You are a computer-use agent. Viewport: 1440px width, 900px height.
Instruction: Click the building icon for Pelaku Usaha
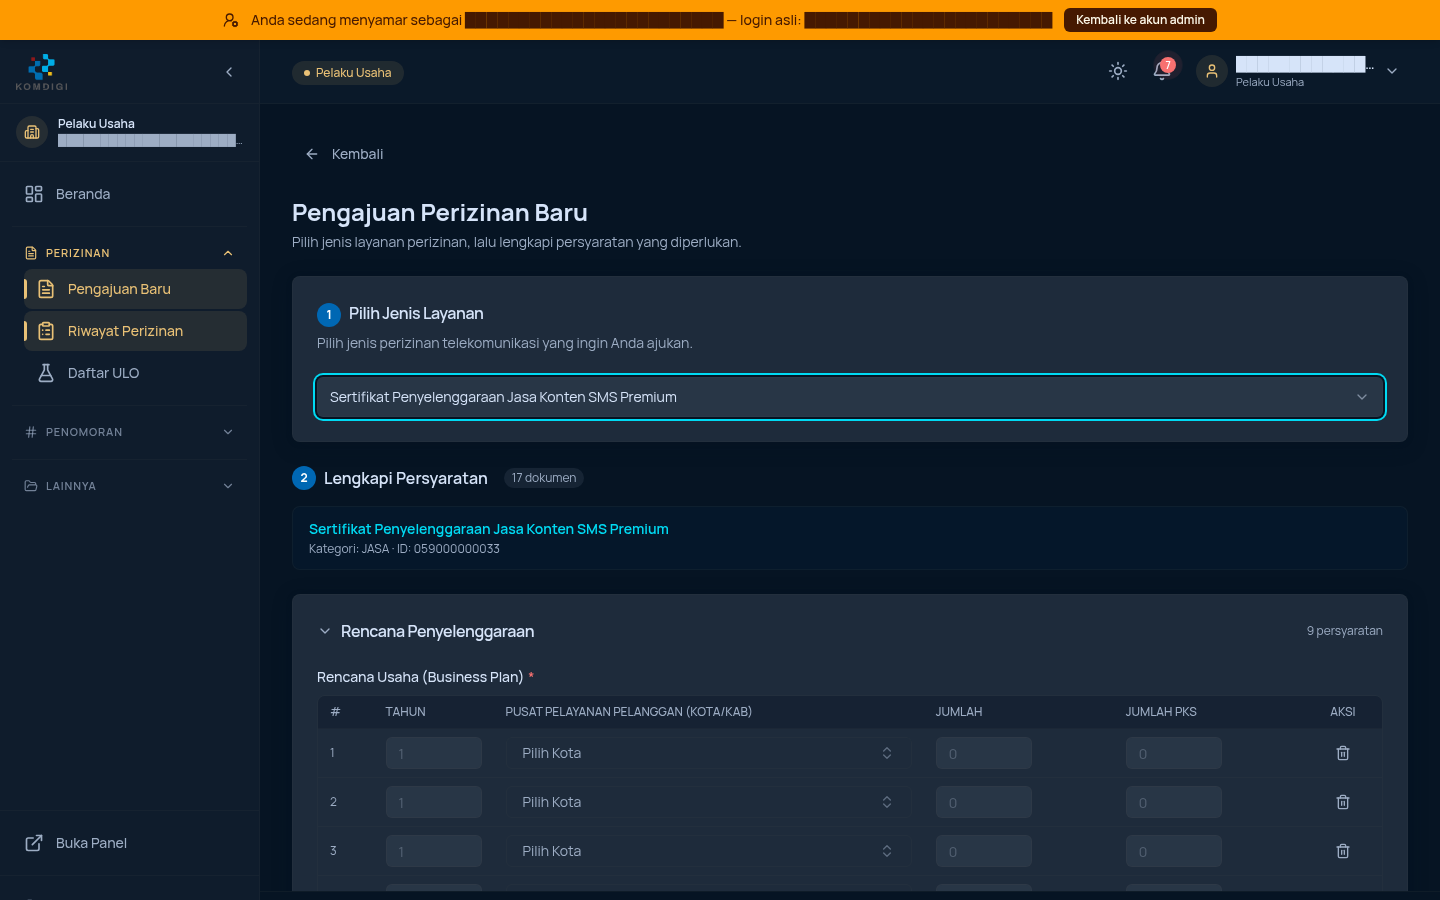32,132
